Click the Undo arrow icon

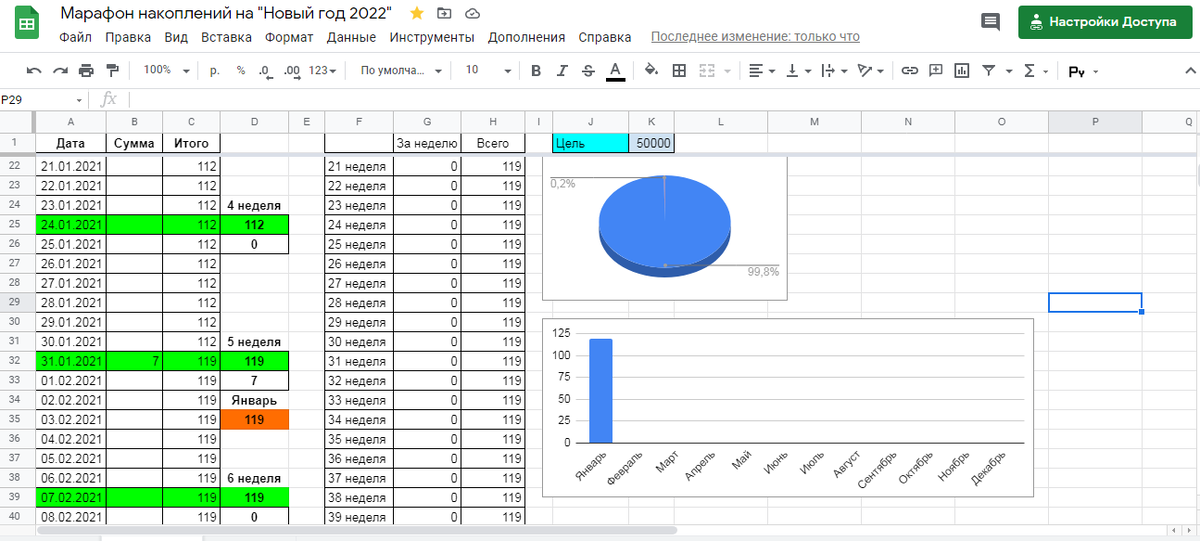(34, 71)
